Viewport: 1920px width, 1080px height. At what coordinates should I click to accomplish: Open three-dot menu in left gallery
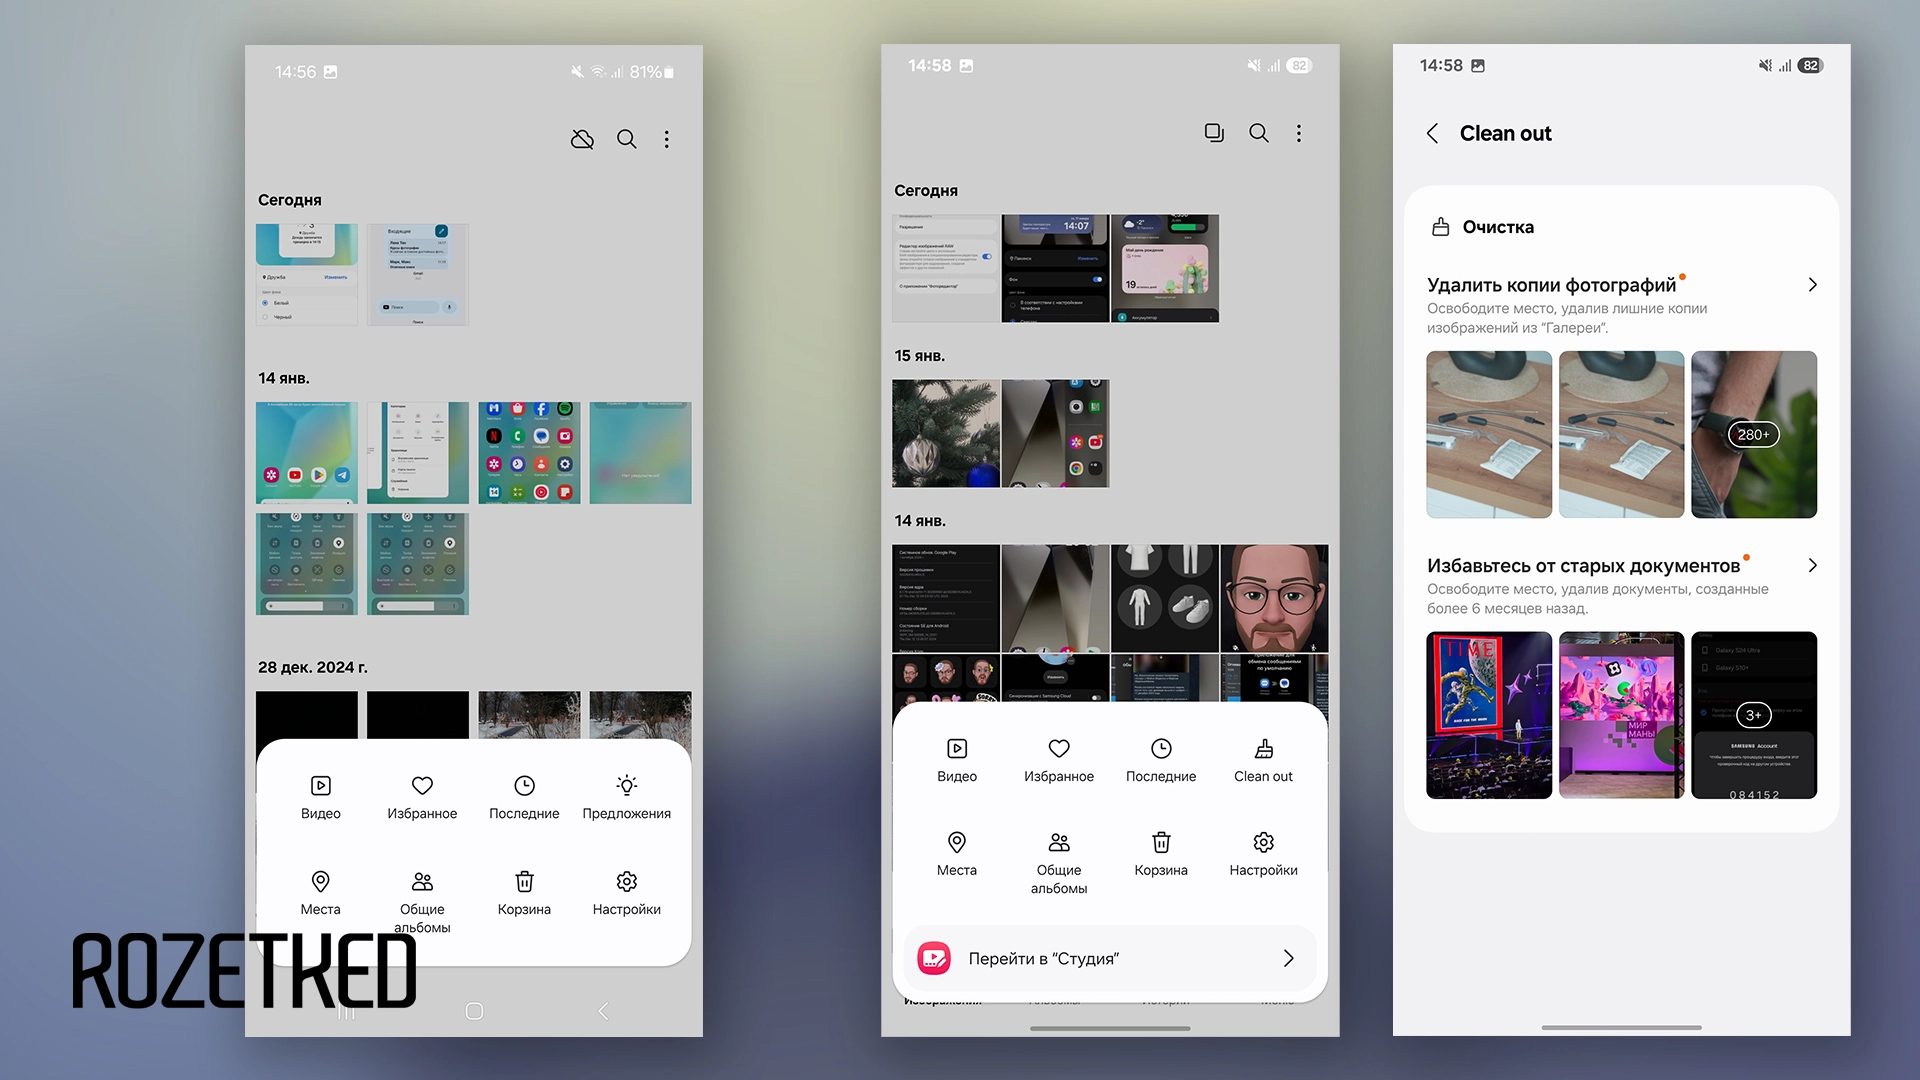click(x=667, y=139)
